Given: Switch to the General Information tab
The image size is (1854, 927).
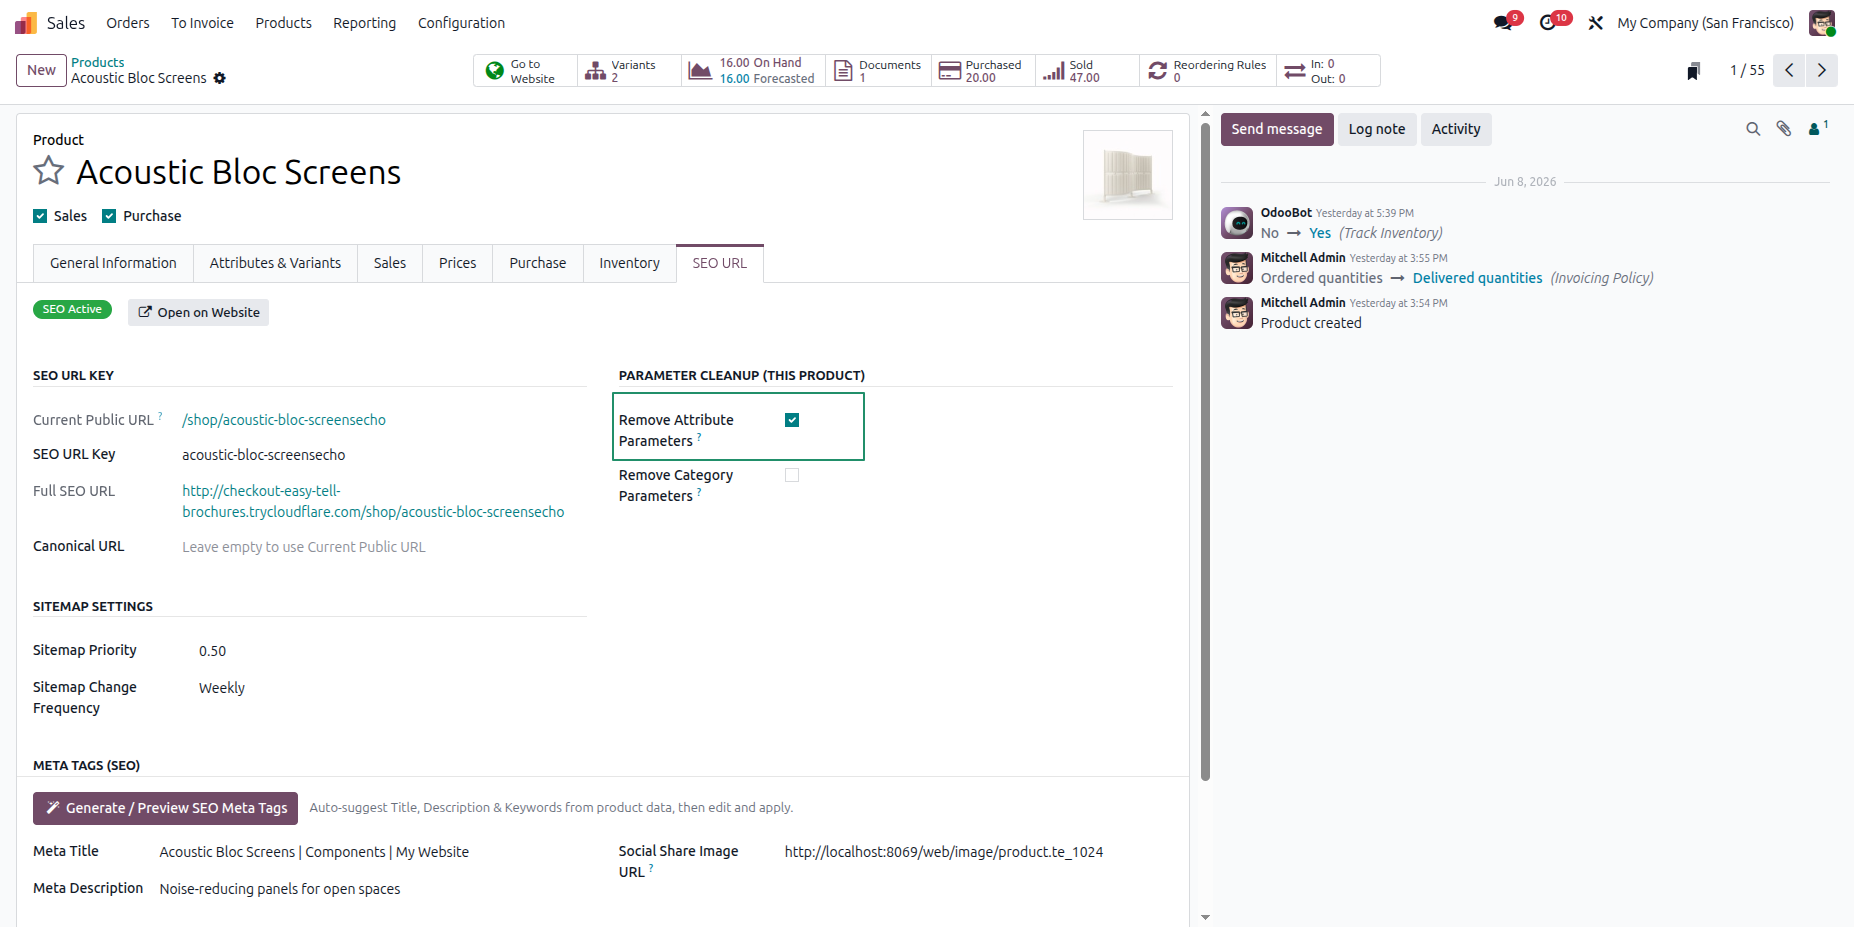Looking at the screenshot, I should 113,263.
